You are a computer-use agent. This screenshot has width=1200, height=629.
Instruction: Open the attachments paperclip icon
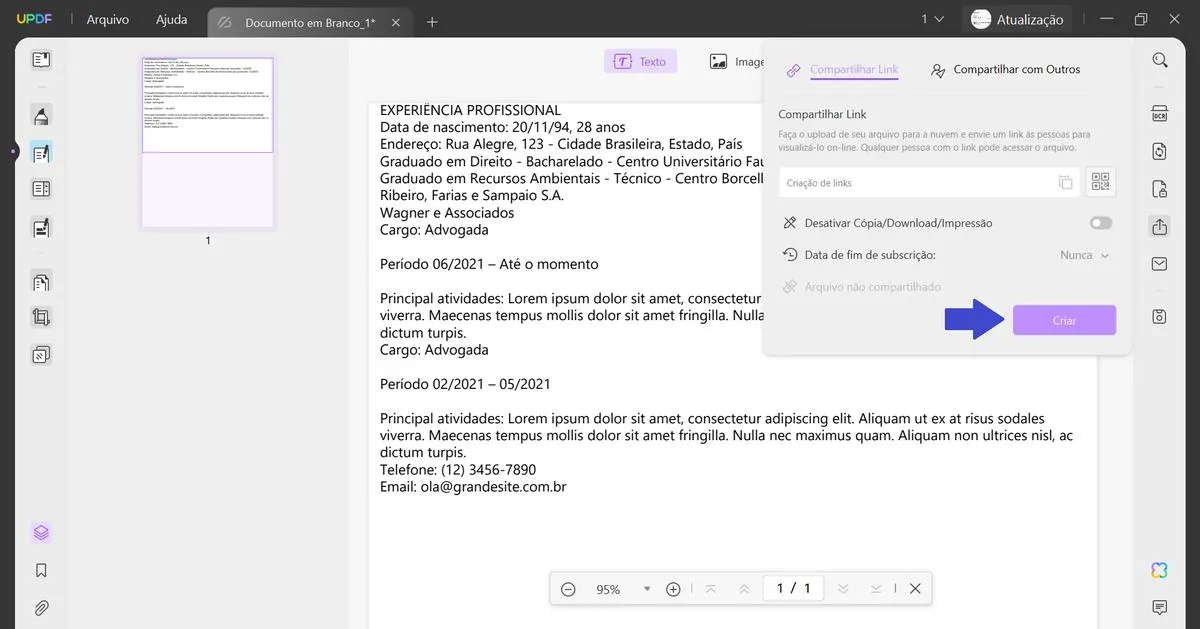(x=40, y=607)
